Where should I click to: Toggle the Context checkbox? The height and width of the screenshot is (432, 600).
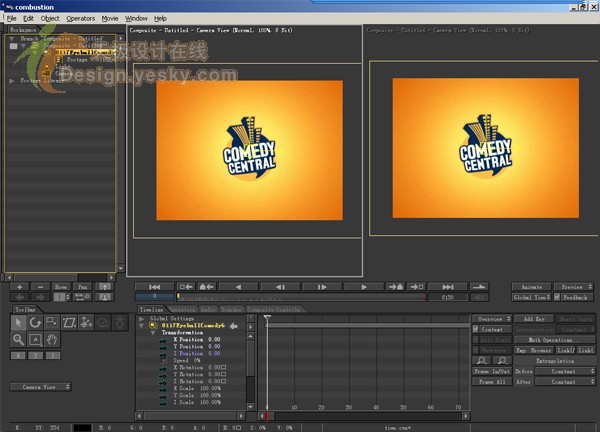click(476, 329)
